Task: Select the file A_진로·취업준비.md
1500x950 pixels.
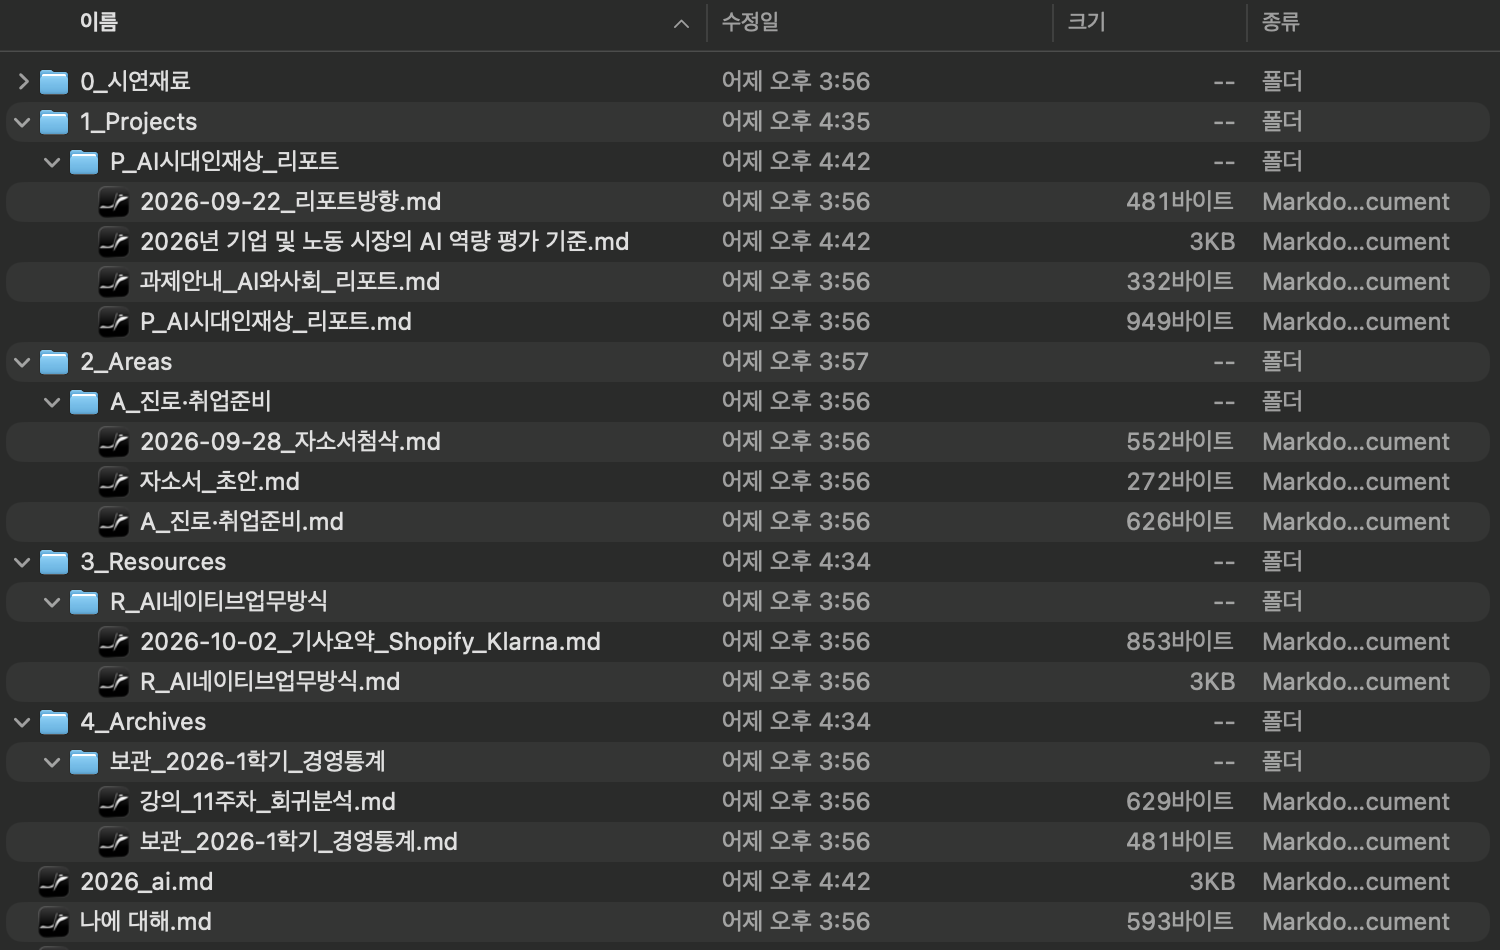Action: (x=242, y=522)
